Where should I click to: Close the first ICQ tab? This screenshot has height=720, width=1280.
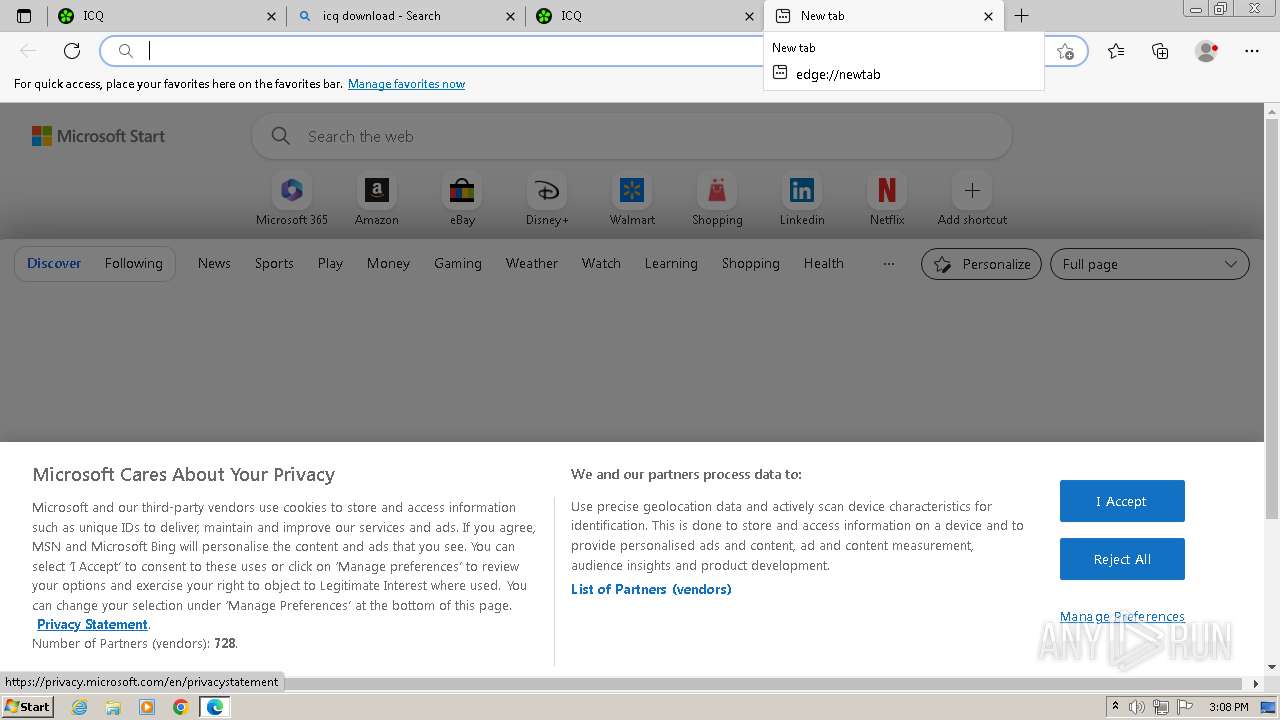click(x=272, y=16)
